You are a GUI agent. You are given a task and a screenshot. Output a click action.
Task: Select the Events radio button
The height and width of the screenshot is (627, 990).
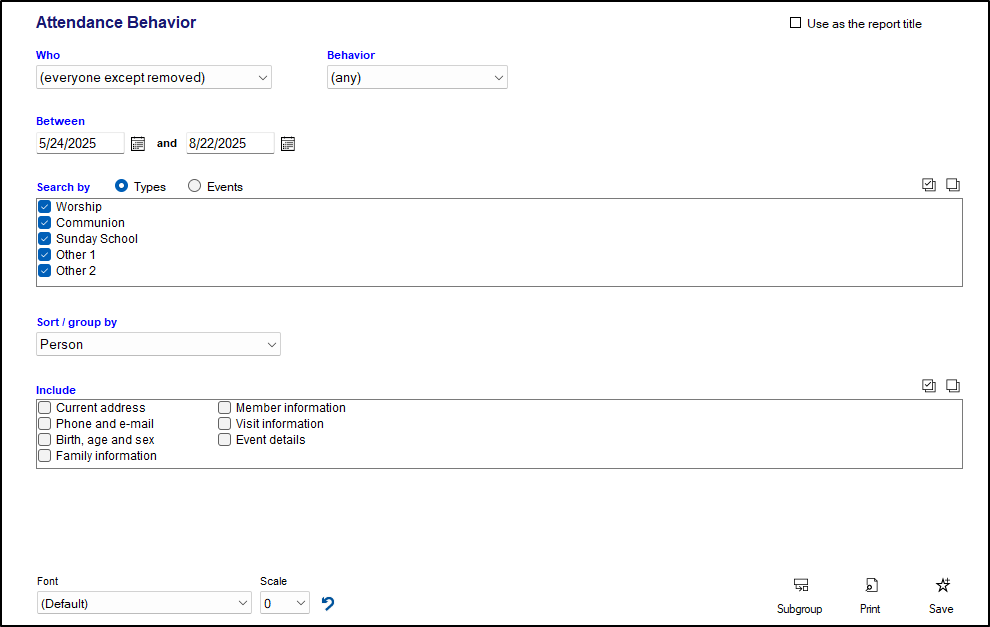tap(195, 186)
